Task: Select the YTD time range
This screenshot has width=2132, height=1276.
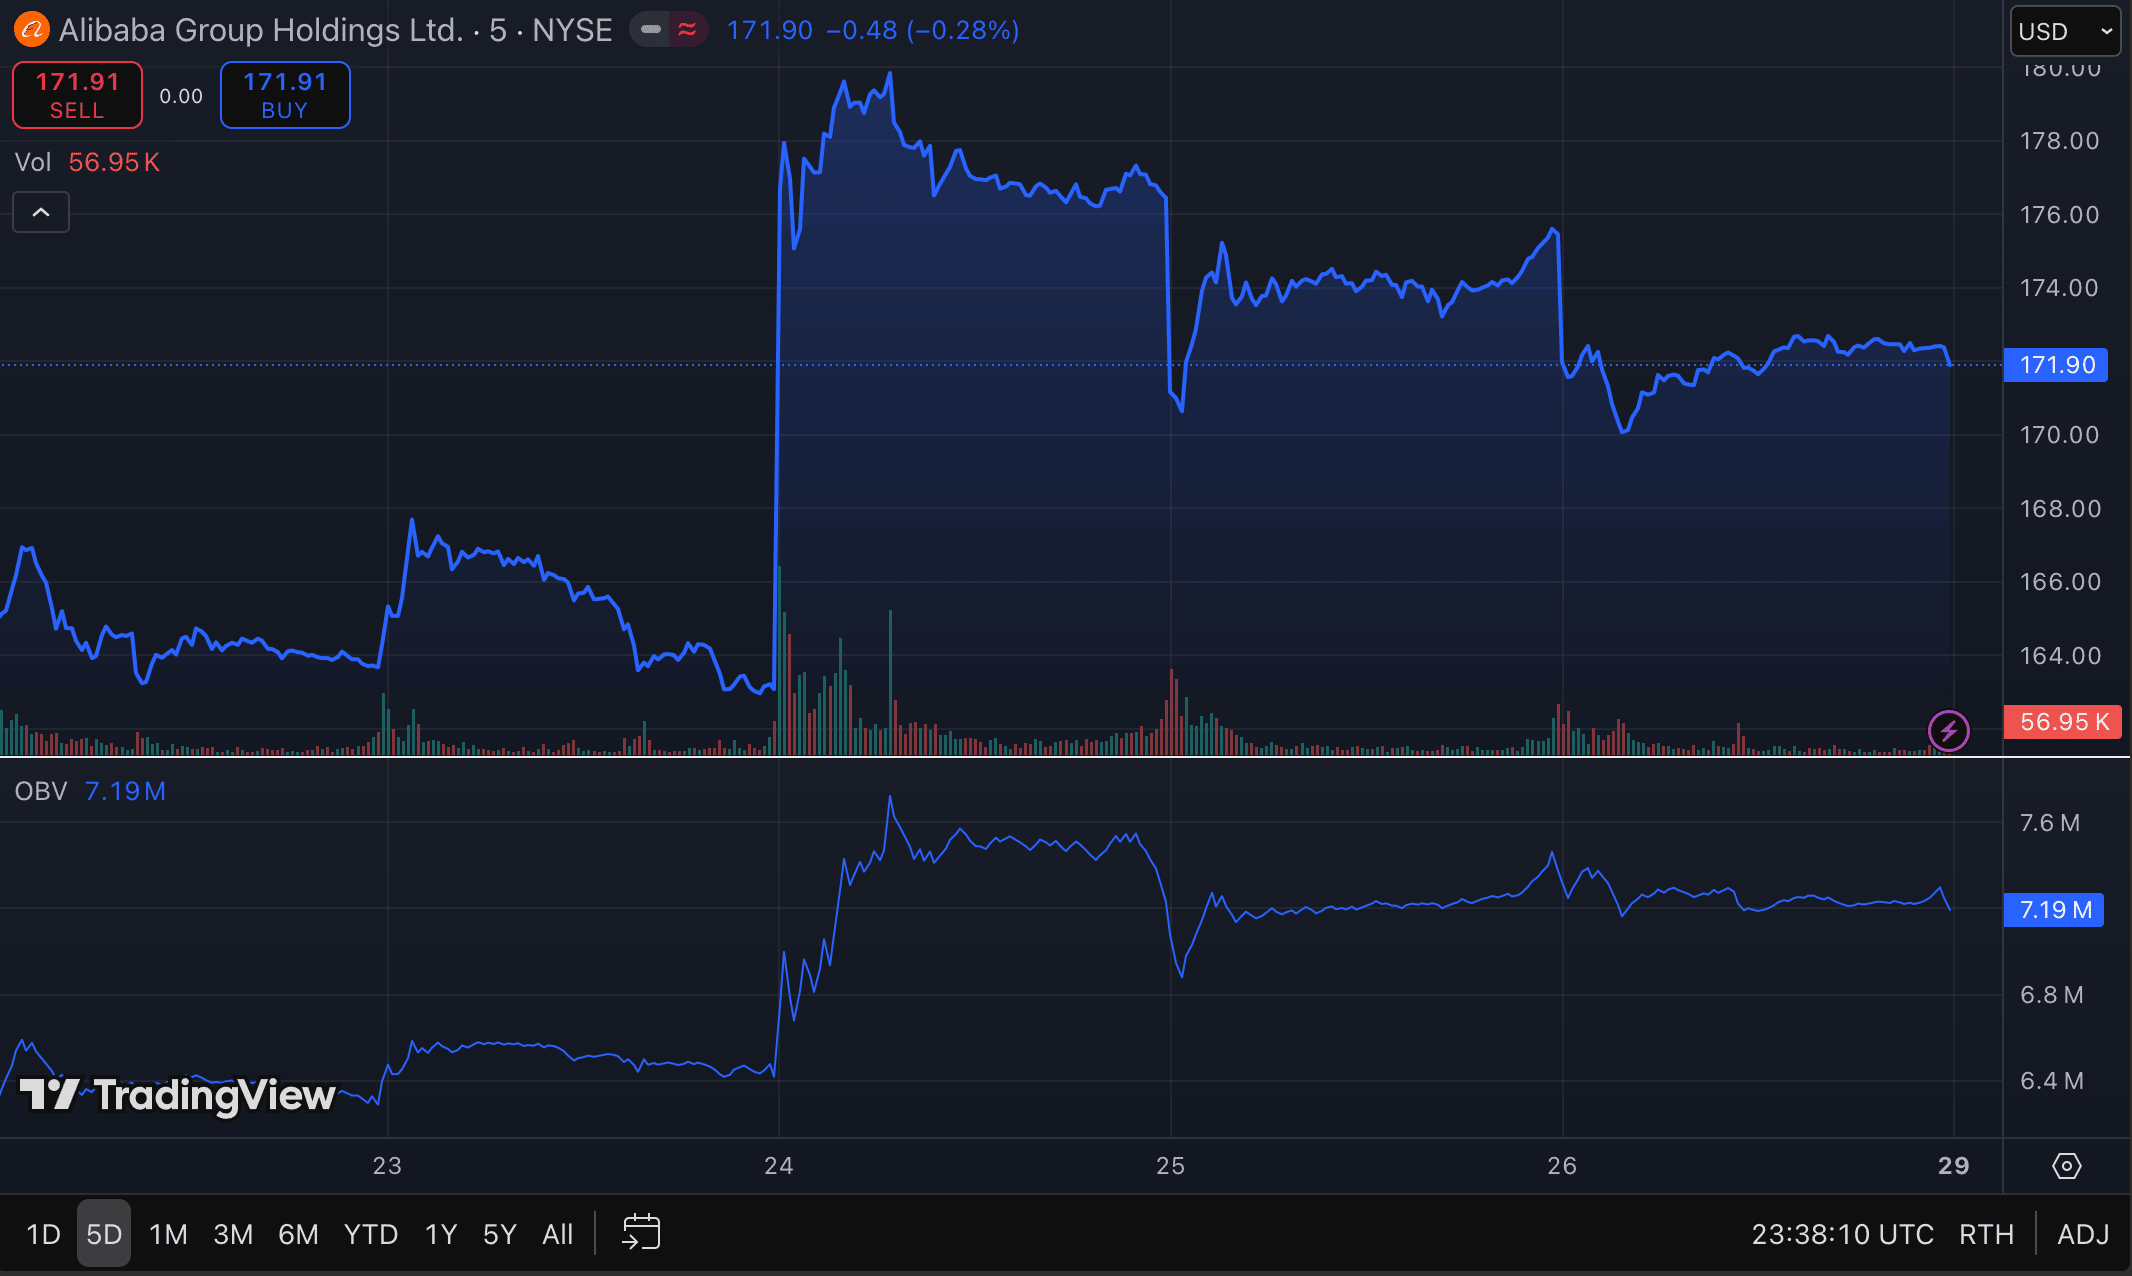Action: coord(371,1234)
